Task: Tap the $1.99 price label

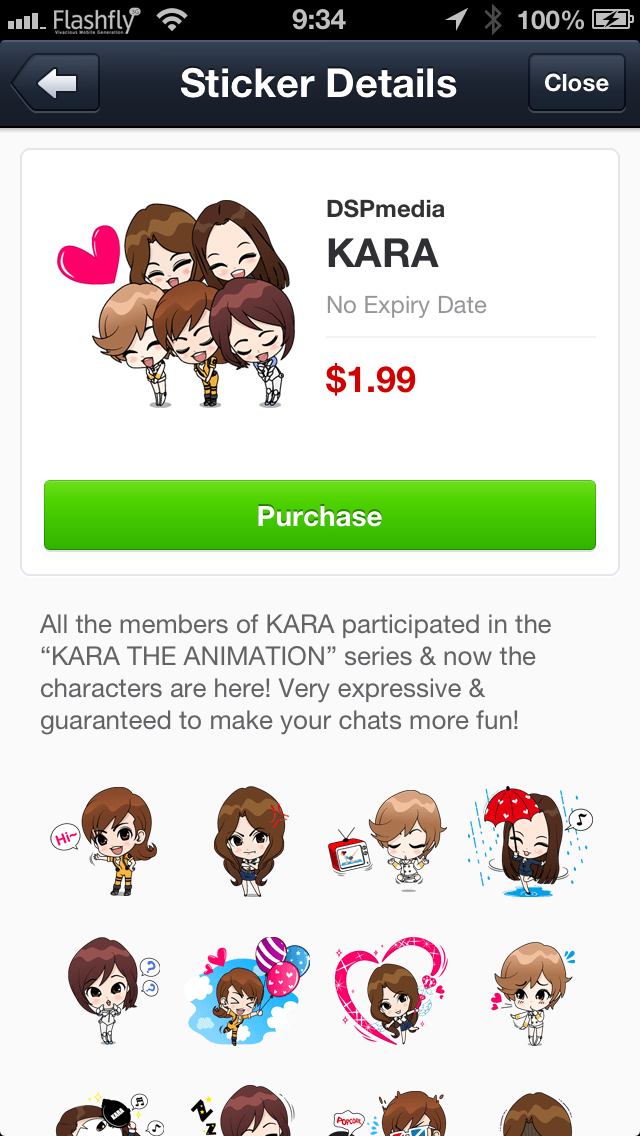Action: tap(370, 379)
